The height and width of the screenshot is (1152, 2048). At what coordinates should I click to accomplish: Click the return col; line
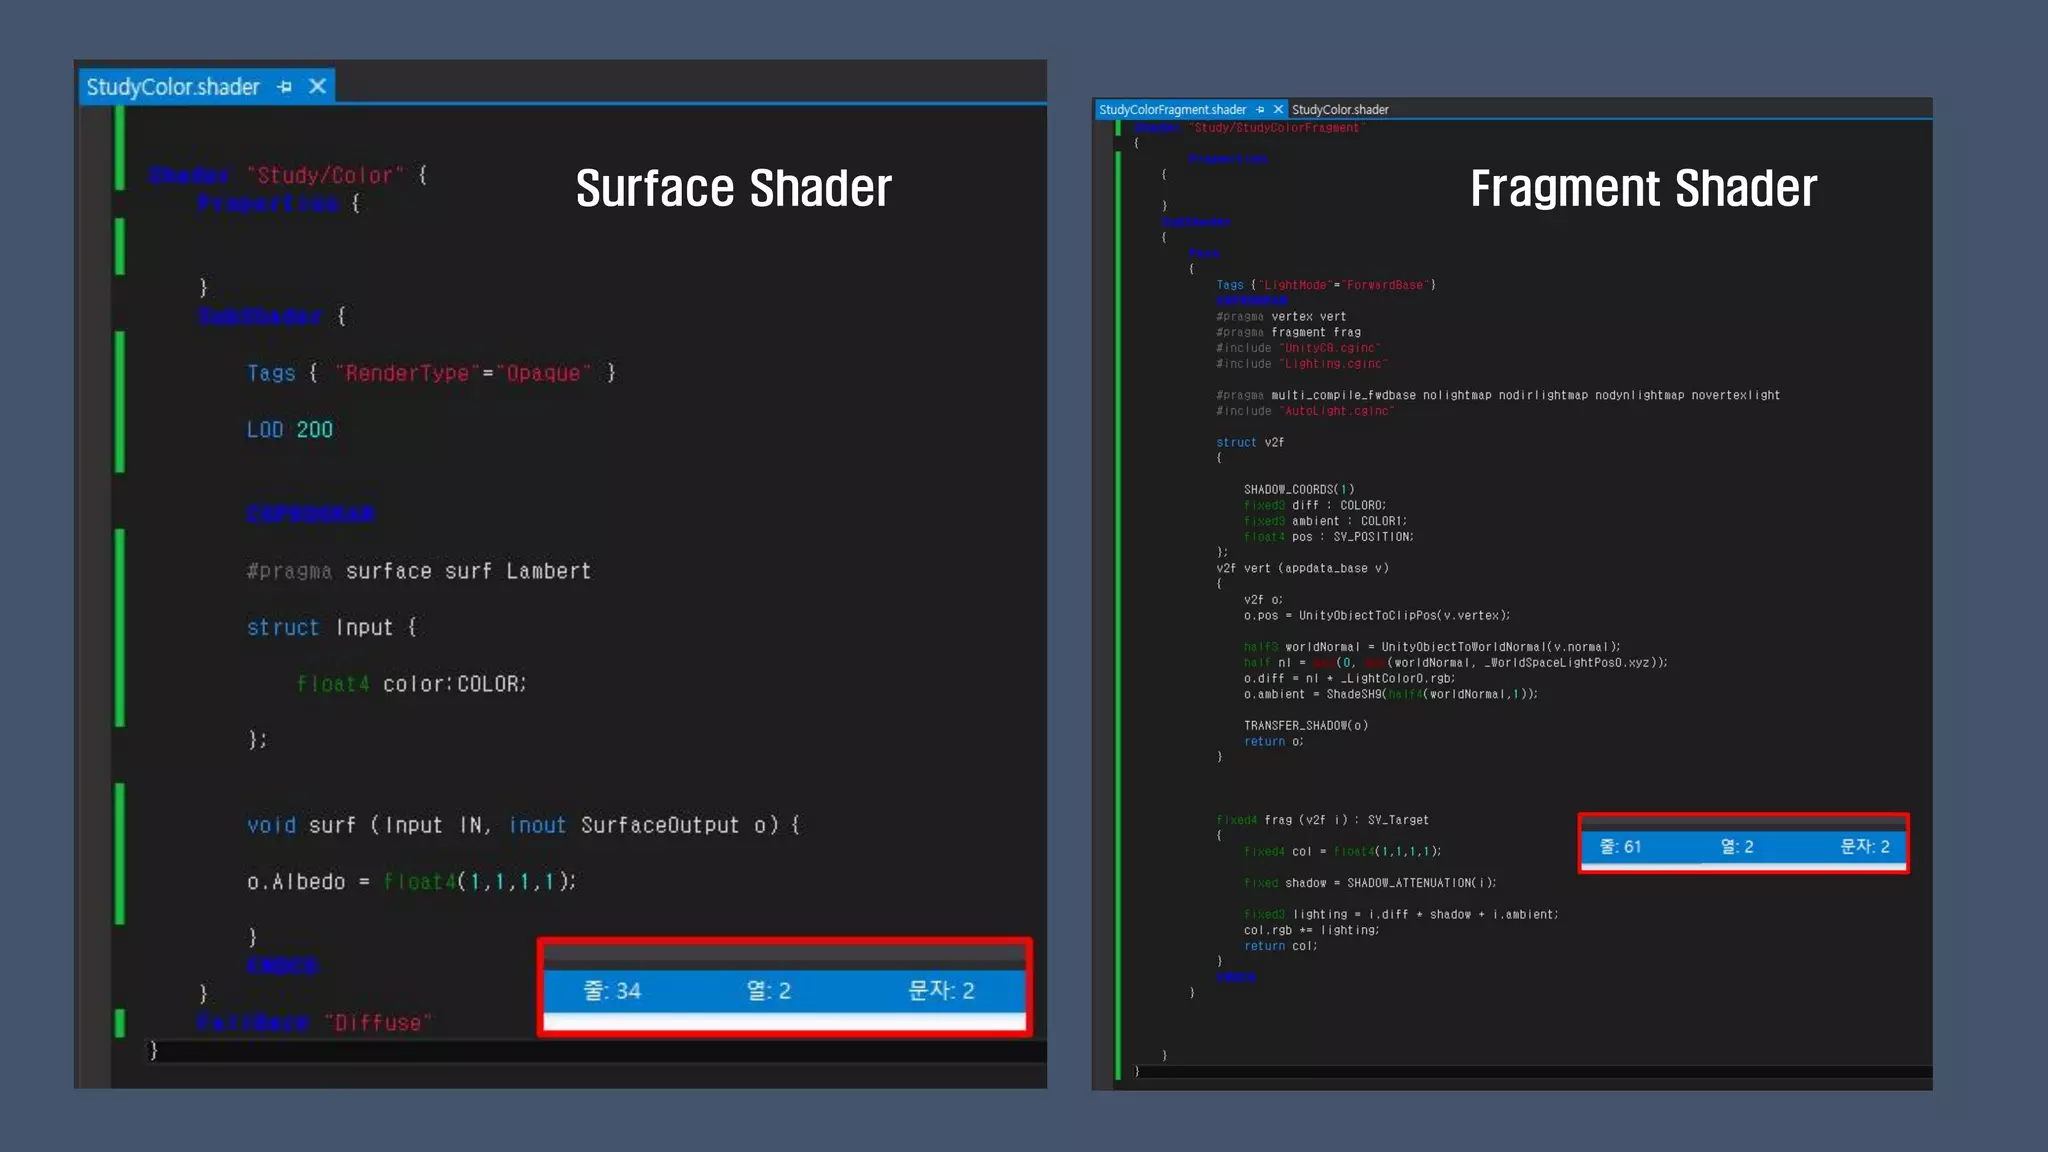[1280, 946]
